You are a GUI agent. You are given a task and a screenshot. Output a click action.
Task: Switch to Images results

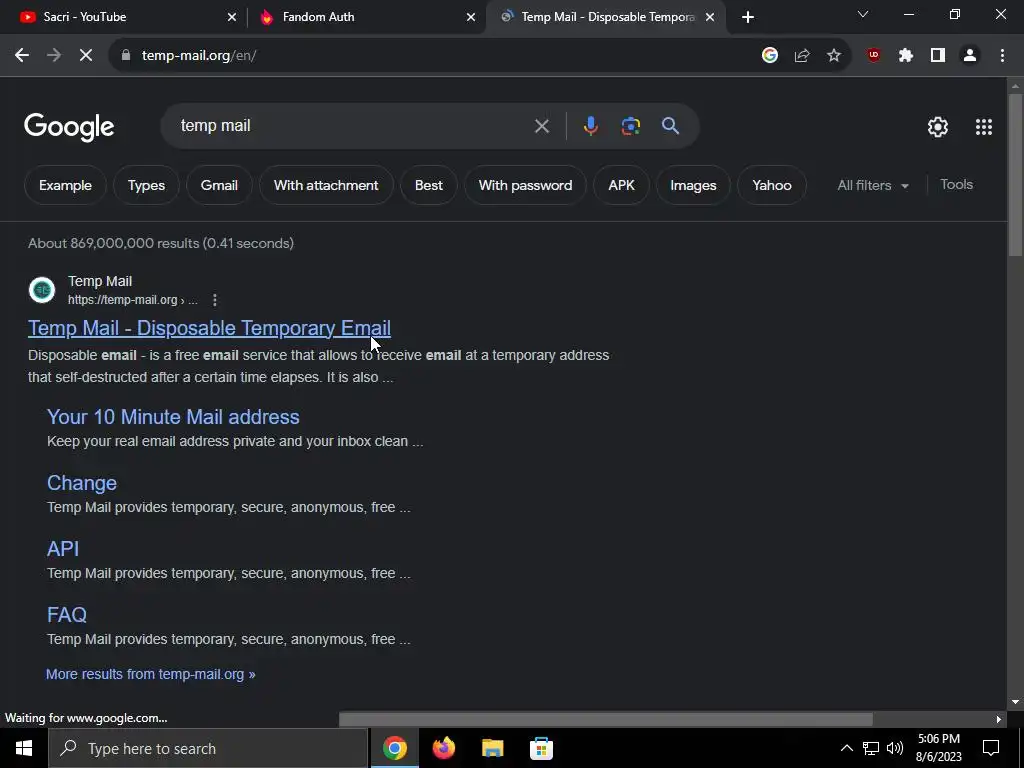pyautogui.click(x=693, y=185)
